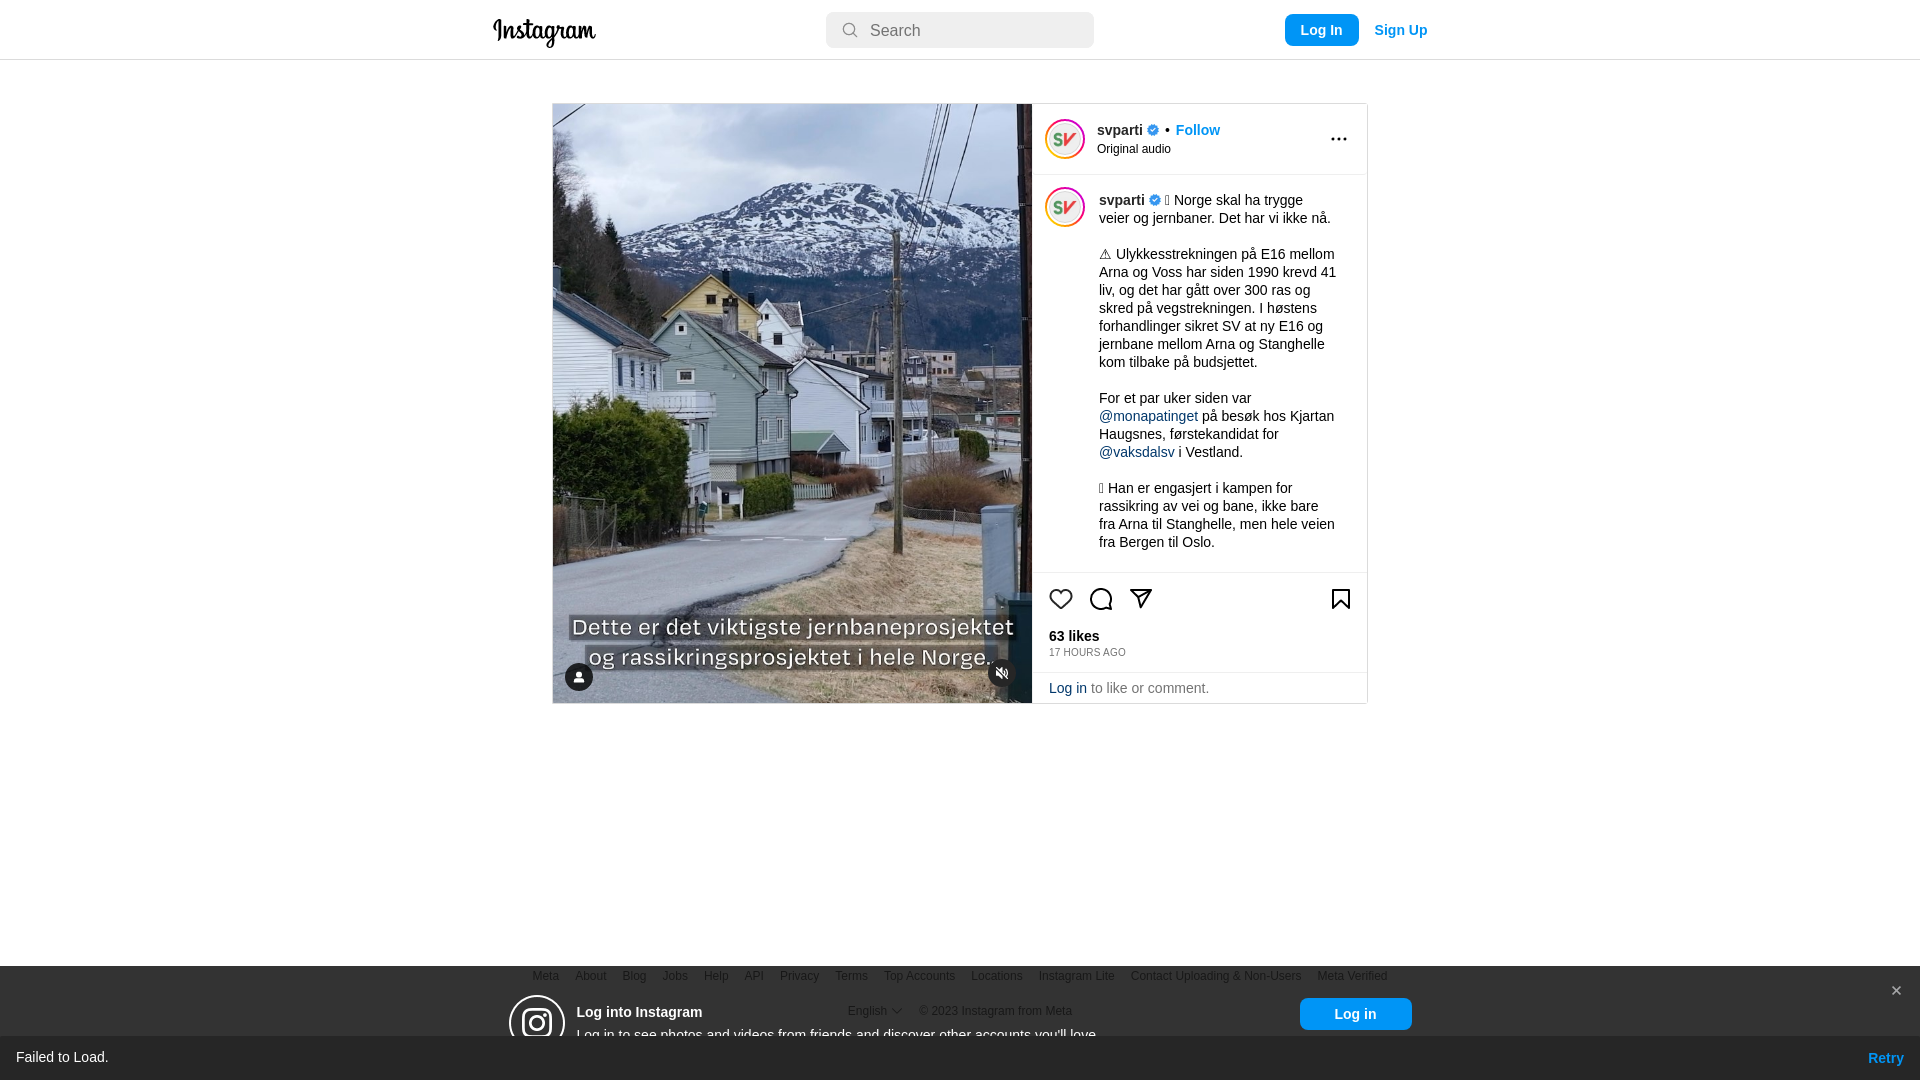Viewport: 1920px width, 1080px height.
Task: Save the post with the bookmark icon
Action: pos(1341,599)
